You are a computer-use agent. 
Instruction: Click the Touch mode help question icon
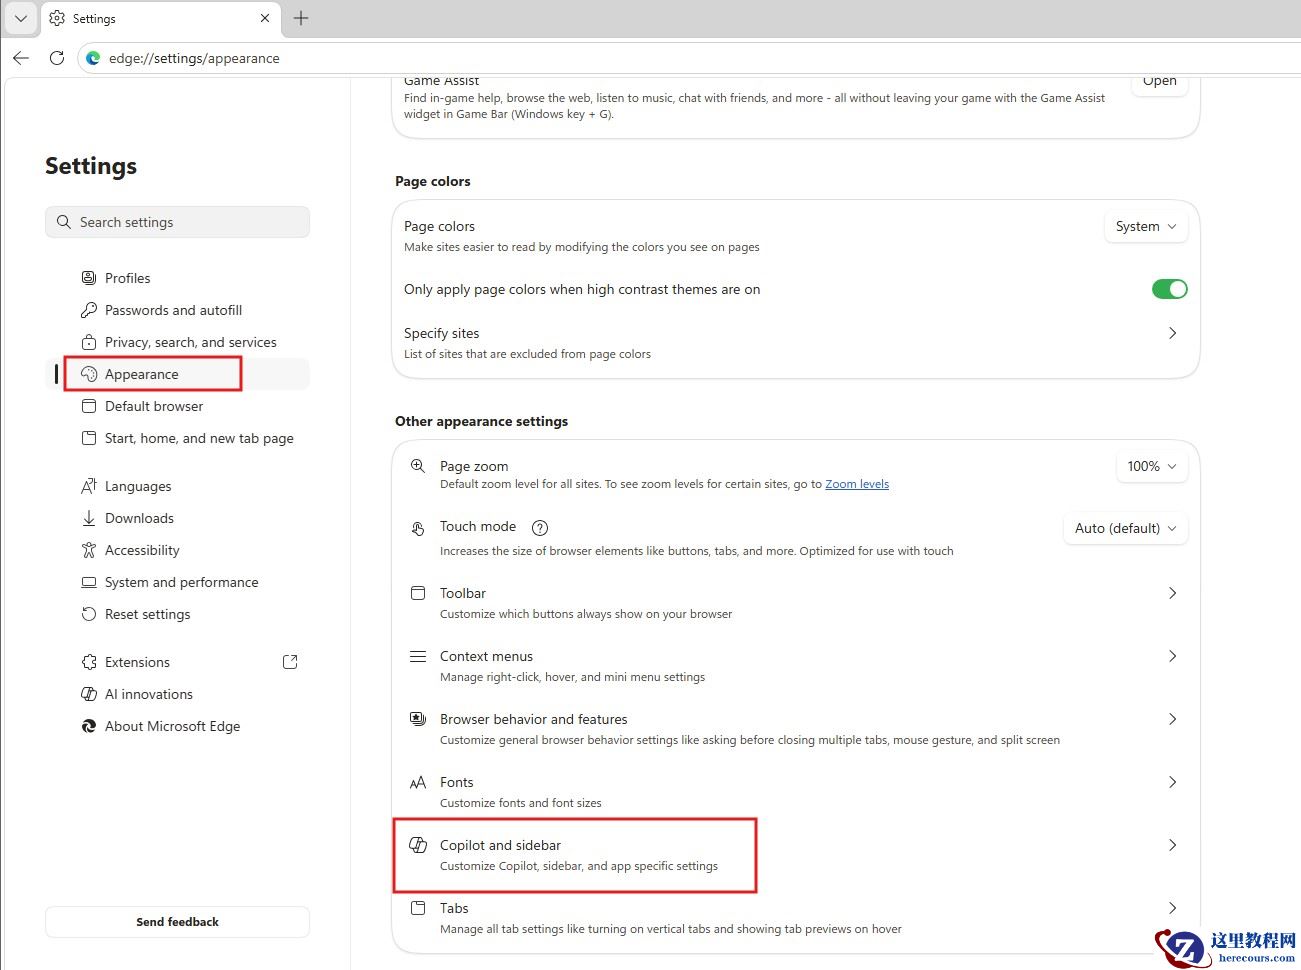[540, 527]
